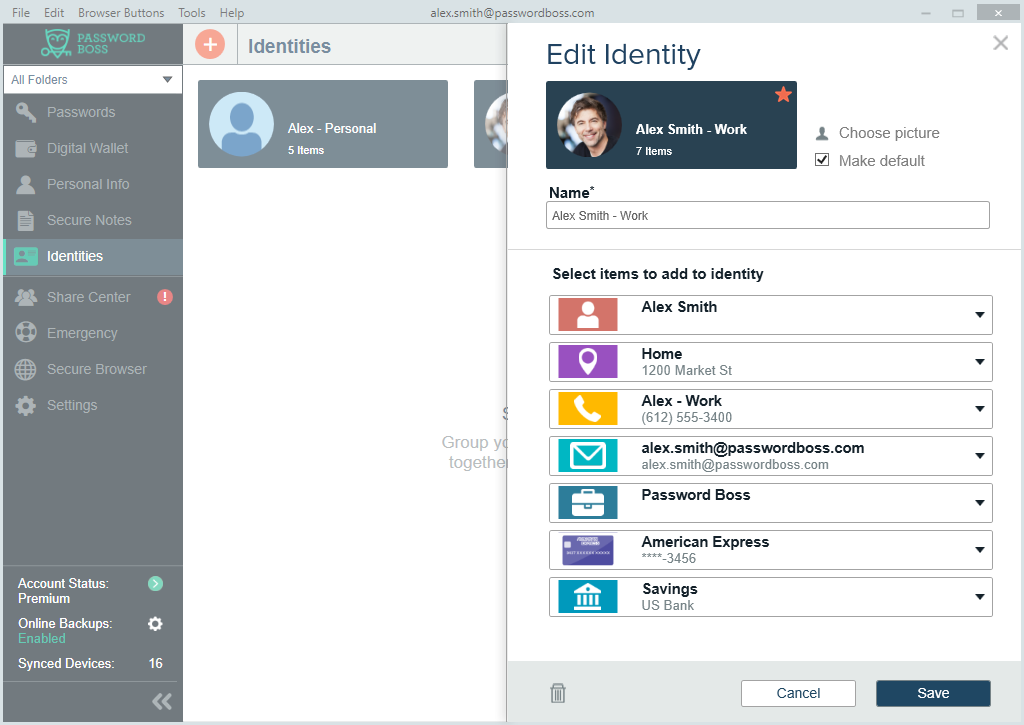Click the Password Boss owl logo

(x=57, y=43)
